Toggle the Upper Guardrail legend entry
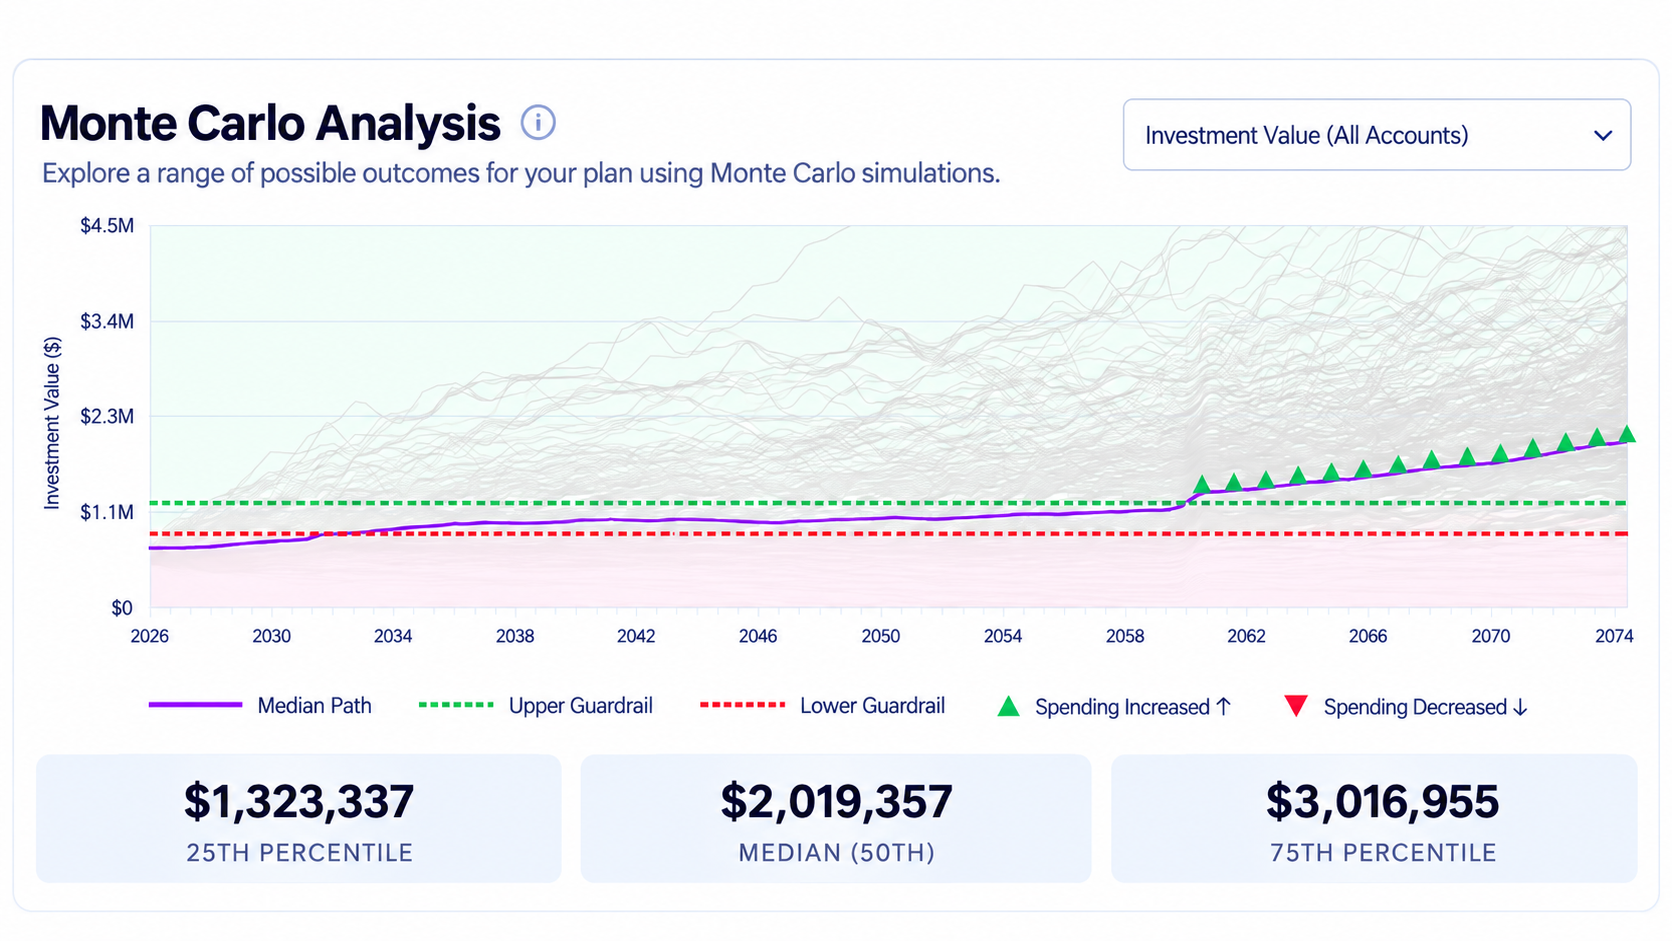Screen dimensions: 1672x941 tap(535, 706)
